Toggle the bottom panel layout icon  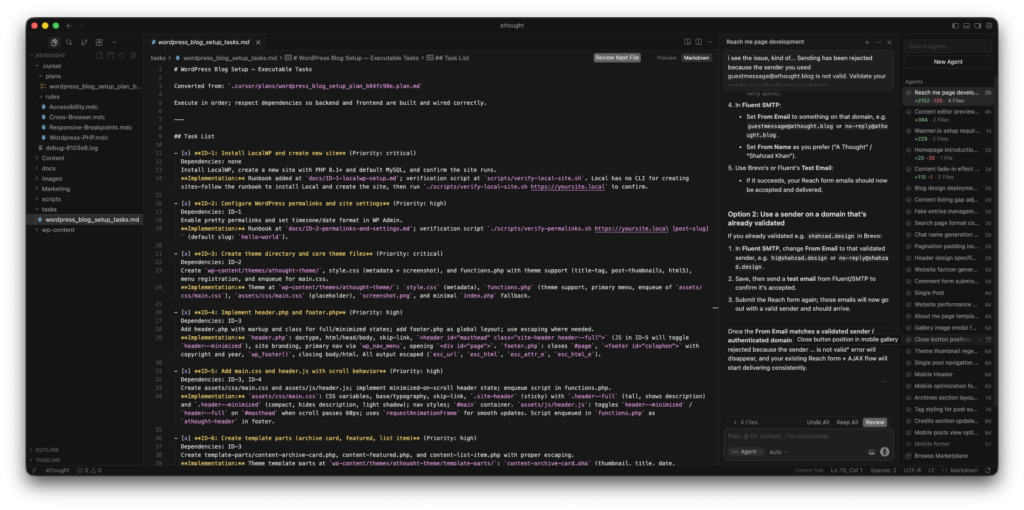point(967,25)
